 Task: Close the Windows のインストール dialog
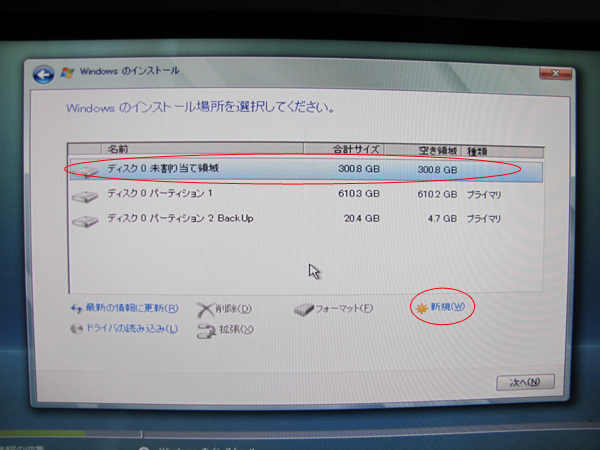555,73
